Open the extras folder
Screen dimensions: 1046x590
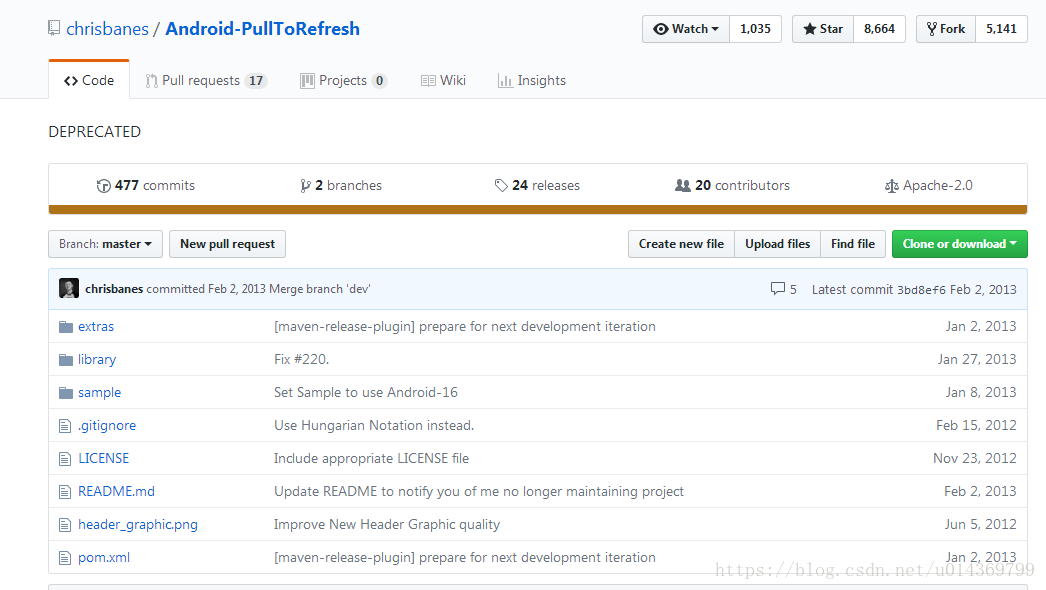(x=96, y=326)
